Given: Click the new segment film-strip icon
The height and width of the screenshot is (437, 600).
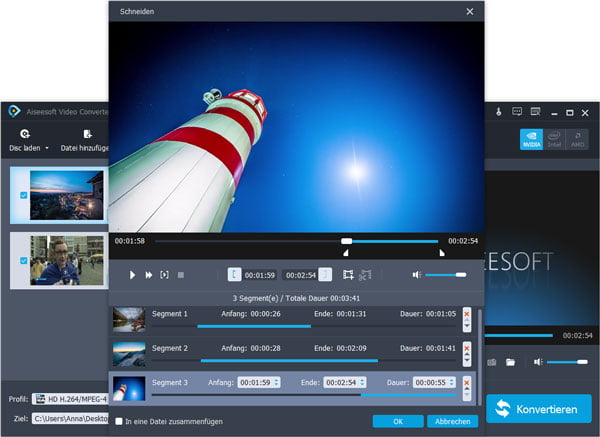Looking at the screenshot, I should (x=348, y=274).
